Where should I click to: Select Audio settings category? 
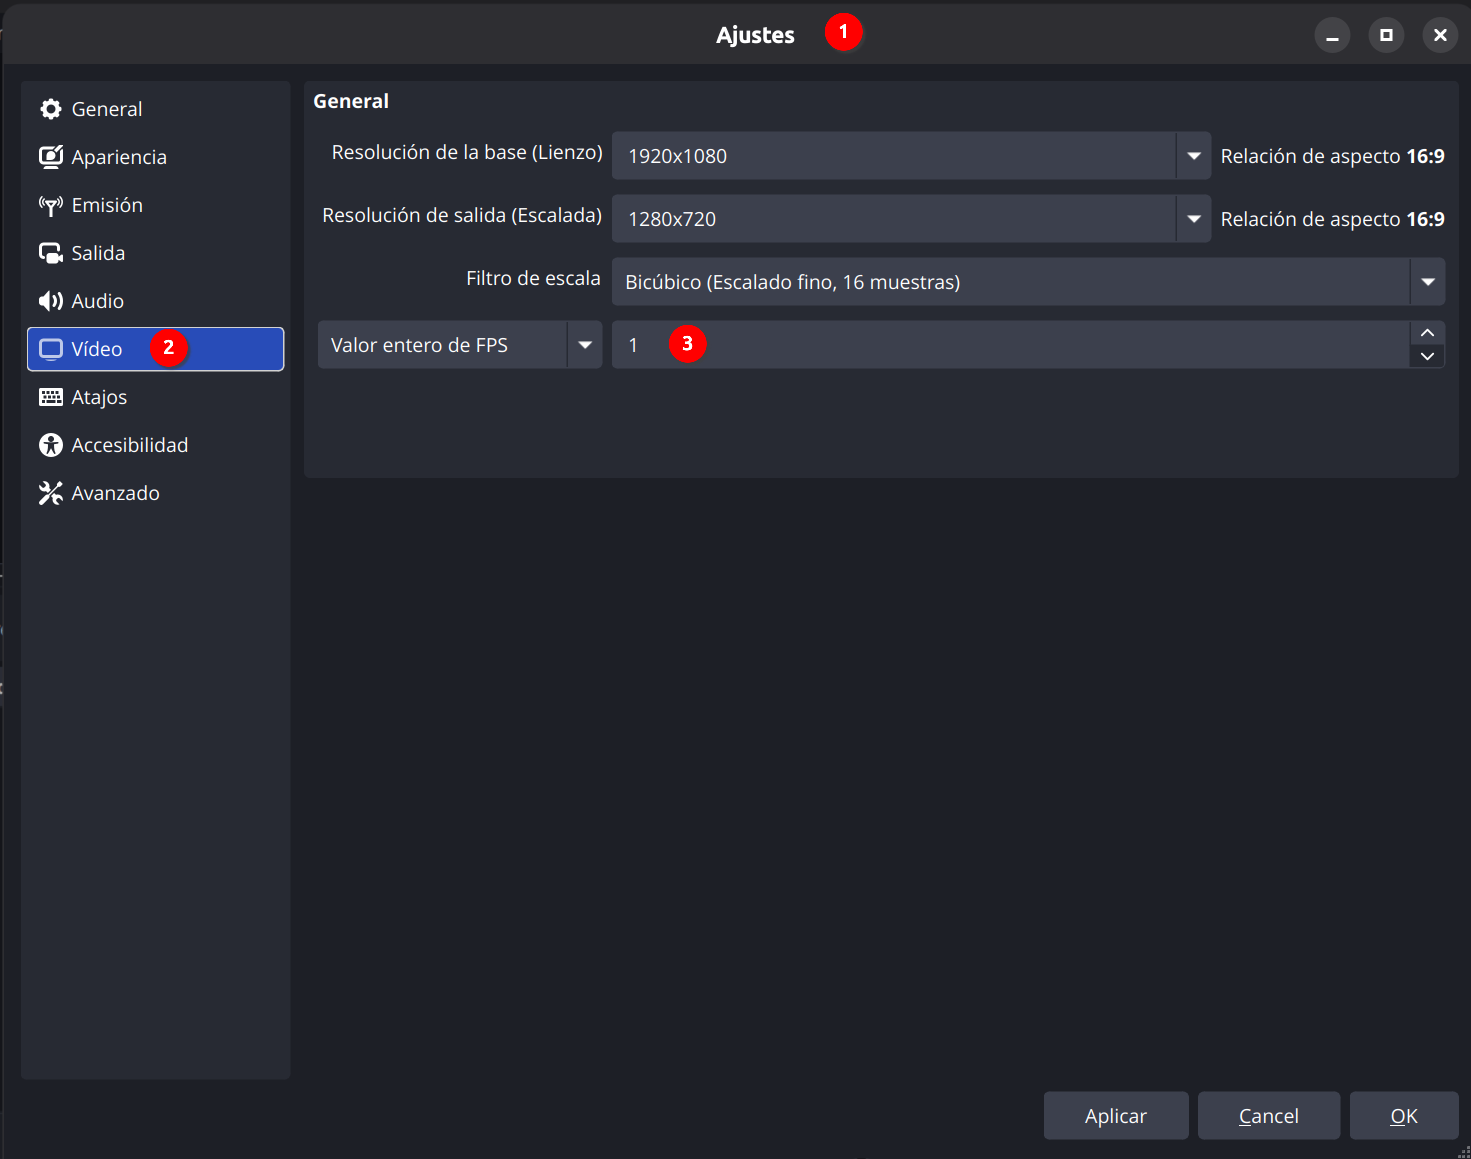[156, 301]
